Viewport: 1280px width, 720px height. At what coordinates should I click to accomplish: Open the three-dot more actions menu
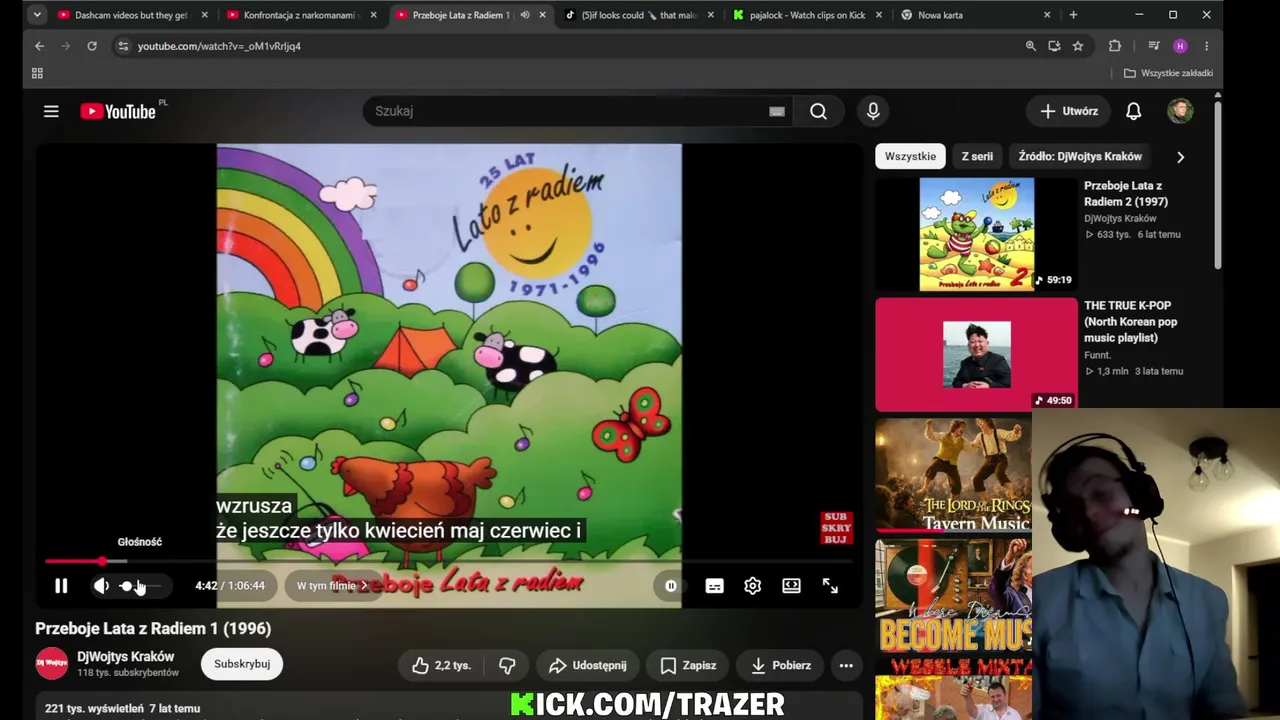coord(846,665)
